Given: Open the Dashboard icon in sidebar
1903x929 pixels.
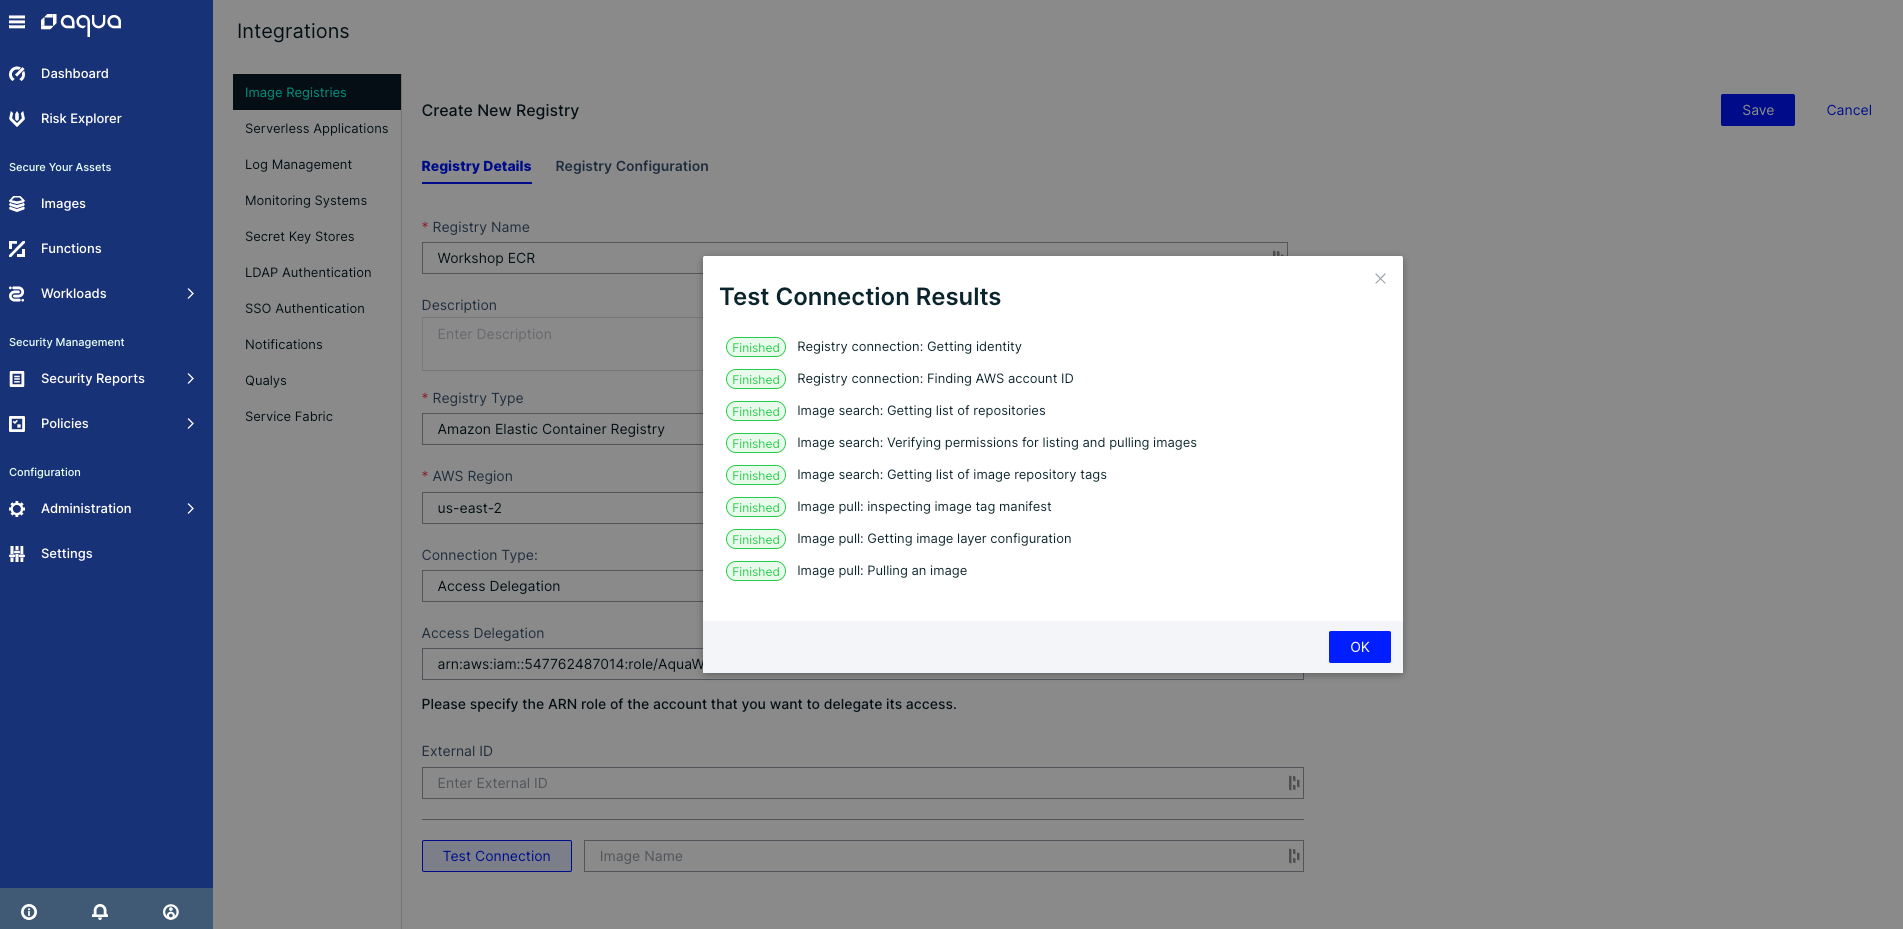Looking at the screenshot, I should click(x=17, y=73).
